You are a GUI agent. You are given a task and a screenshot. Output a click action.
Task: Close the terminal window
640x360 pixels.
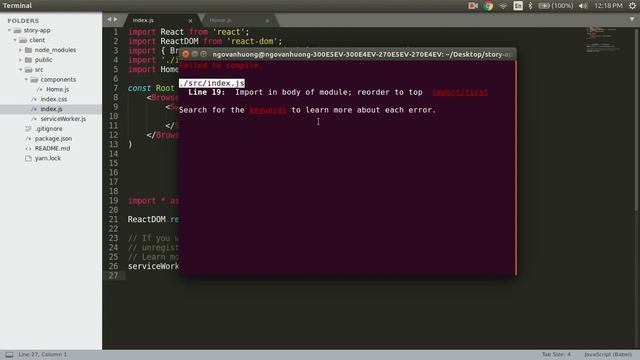pos(186,54)
